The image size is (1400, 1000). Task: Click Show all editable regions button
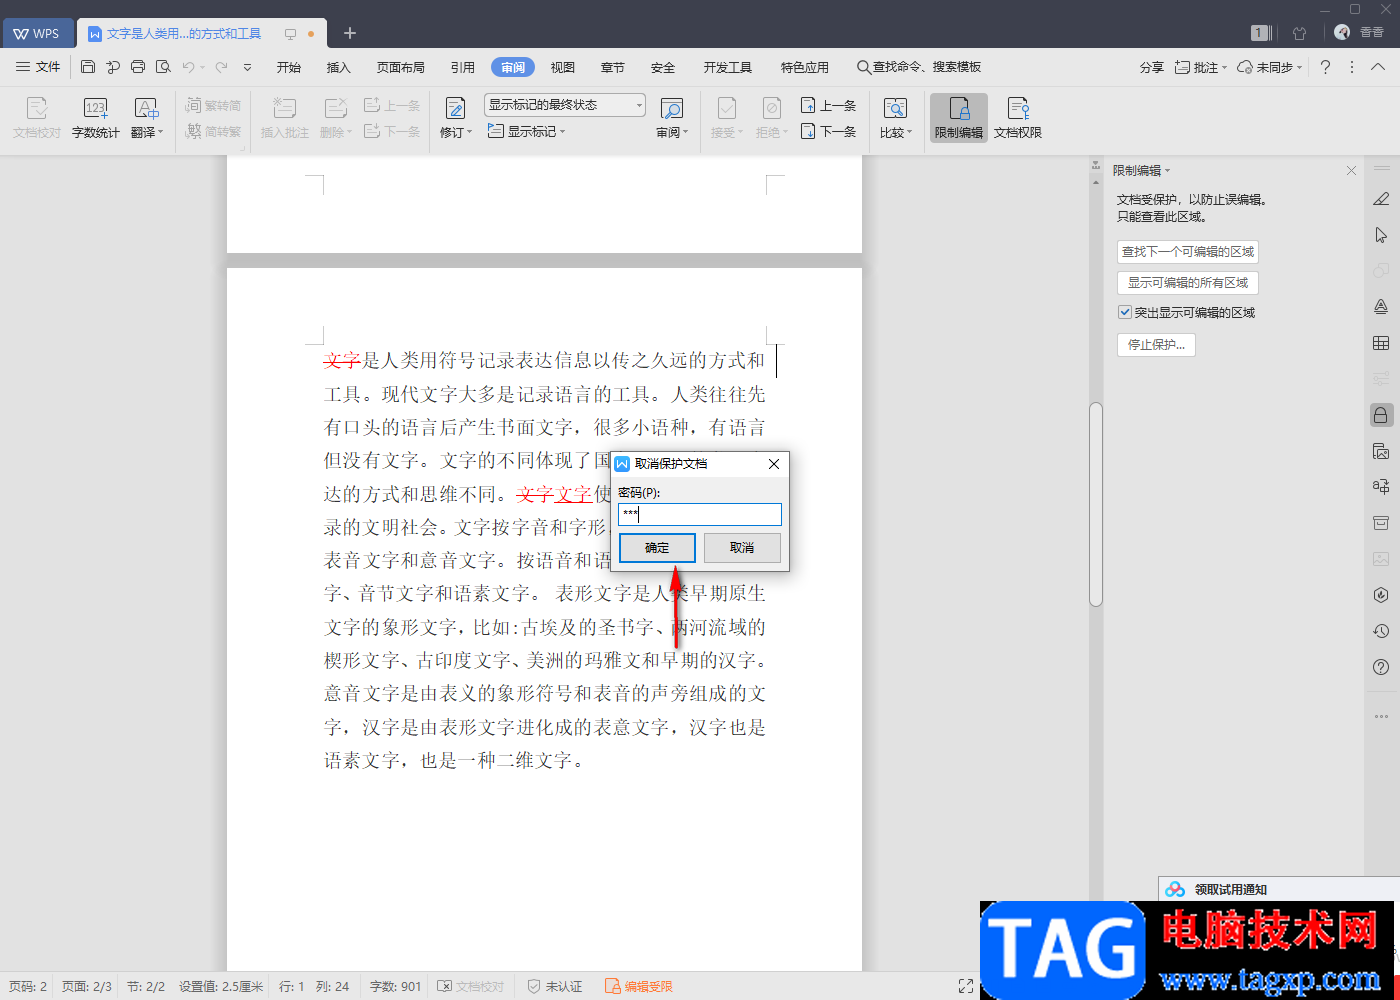[x=1188, y=282]
